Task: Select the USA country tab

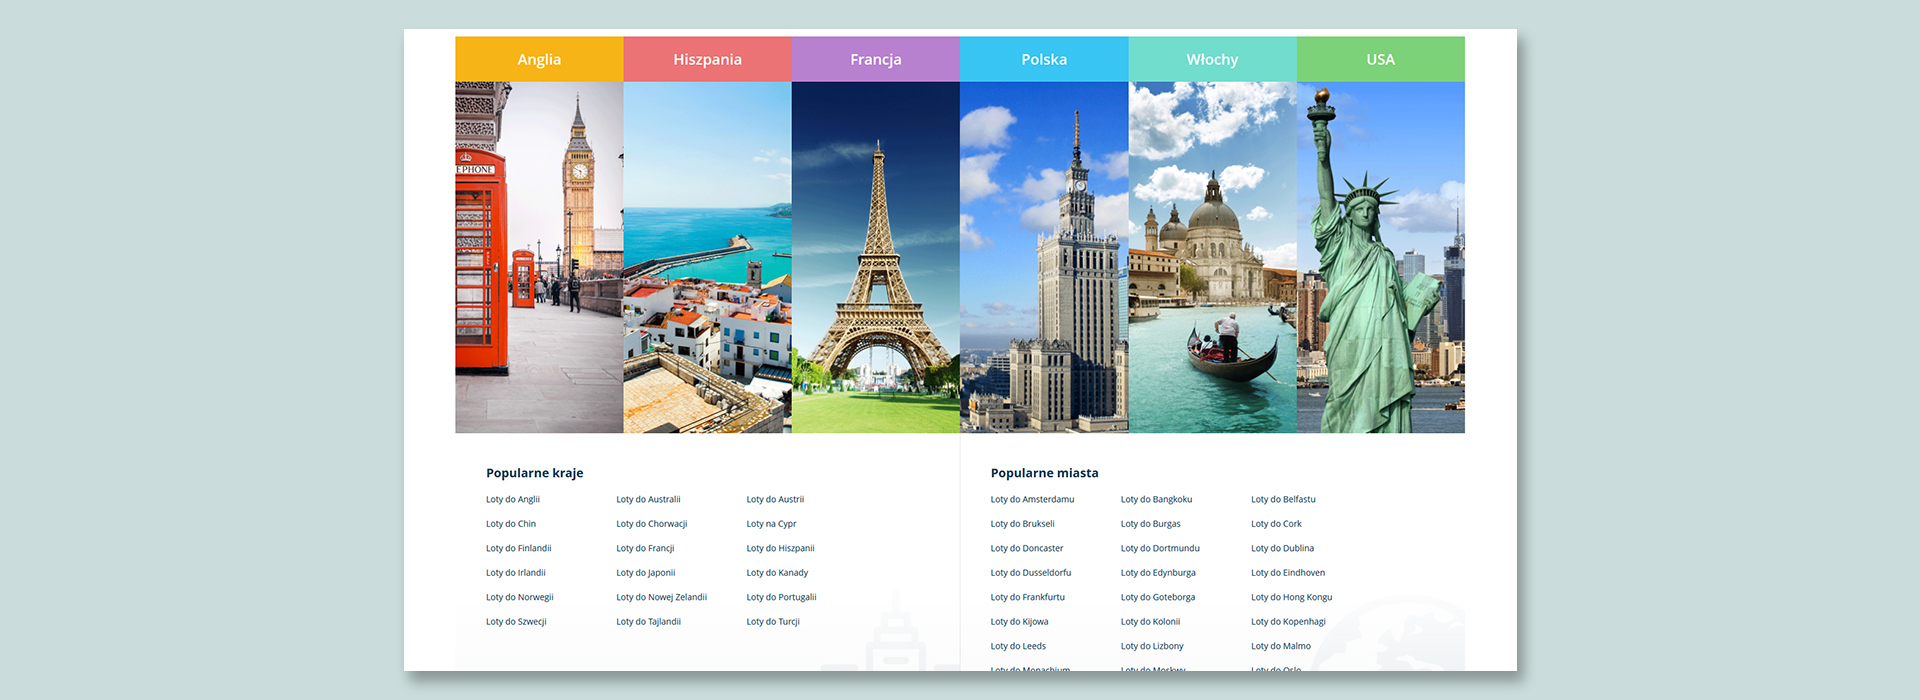Action: 1381,59
